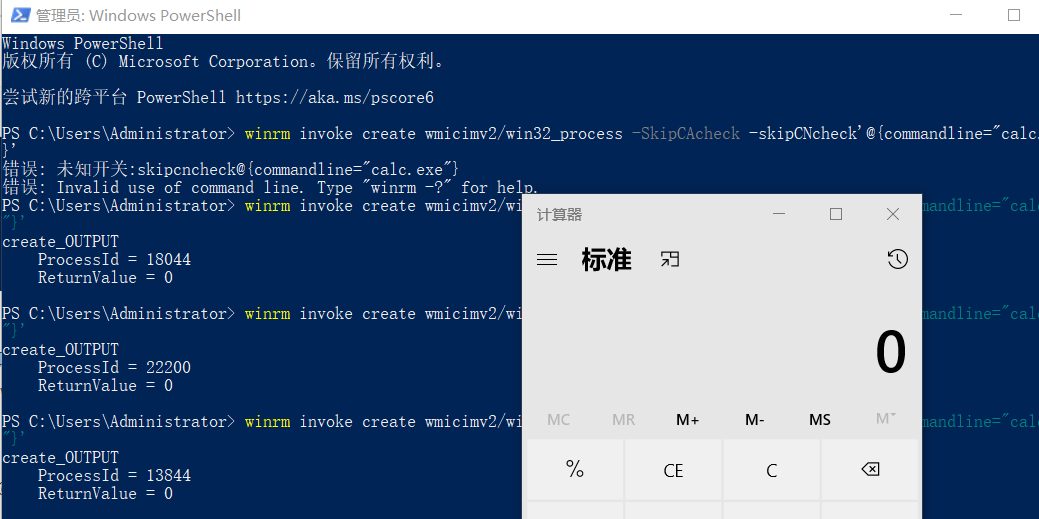Open the calculator hamburger navigation menu

pyautogui.click(x=547, y=259)
